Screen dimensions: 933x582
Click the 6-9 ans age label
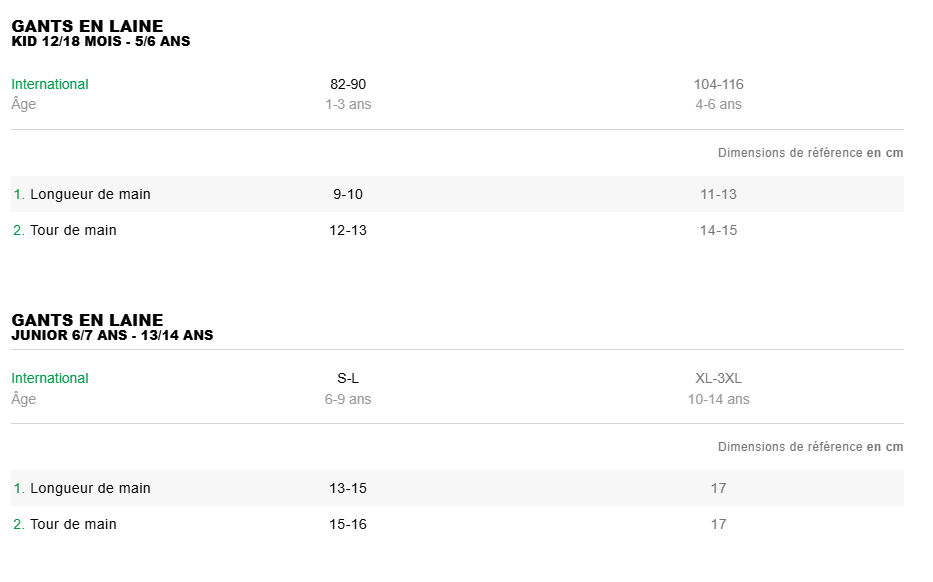point(348,399)
